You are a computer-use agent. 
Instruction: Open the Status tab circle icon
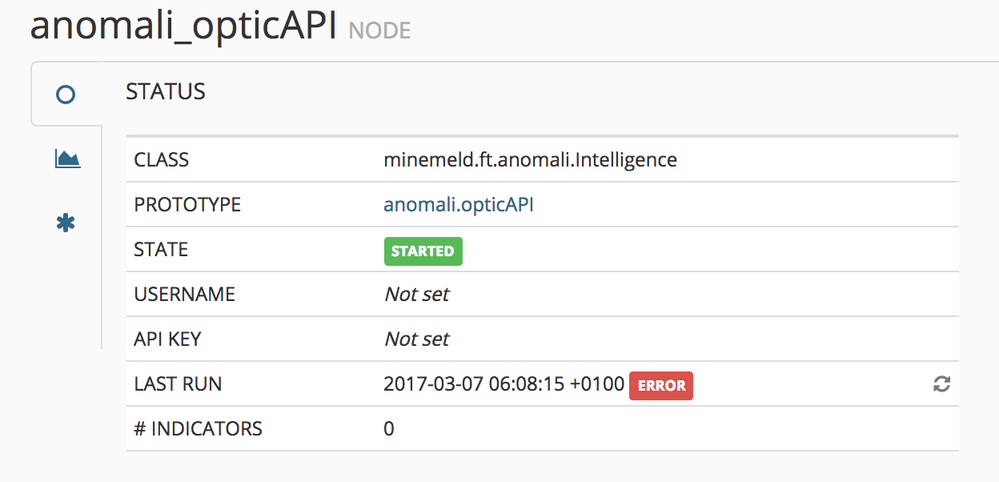point(66,95)
